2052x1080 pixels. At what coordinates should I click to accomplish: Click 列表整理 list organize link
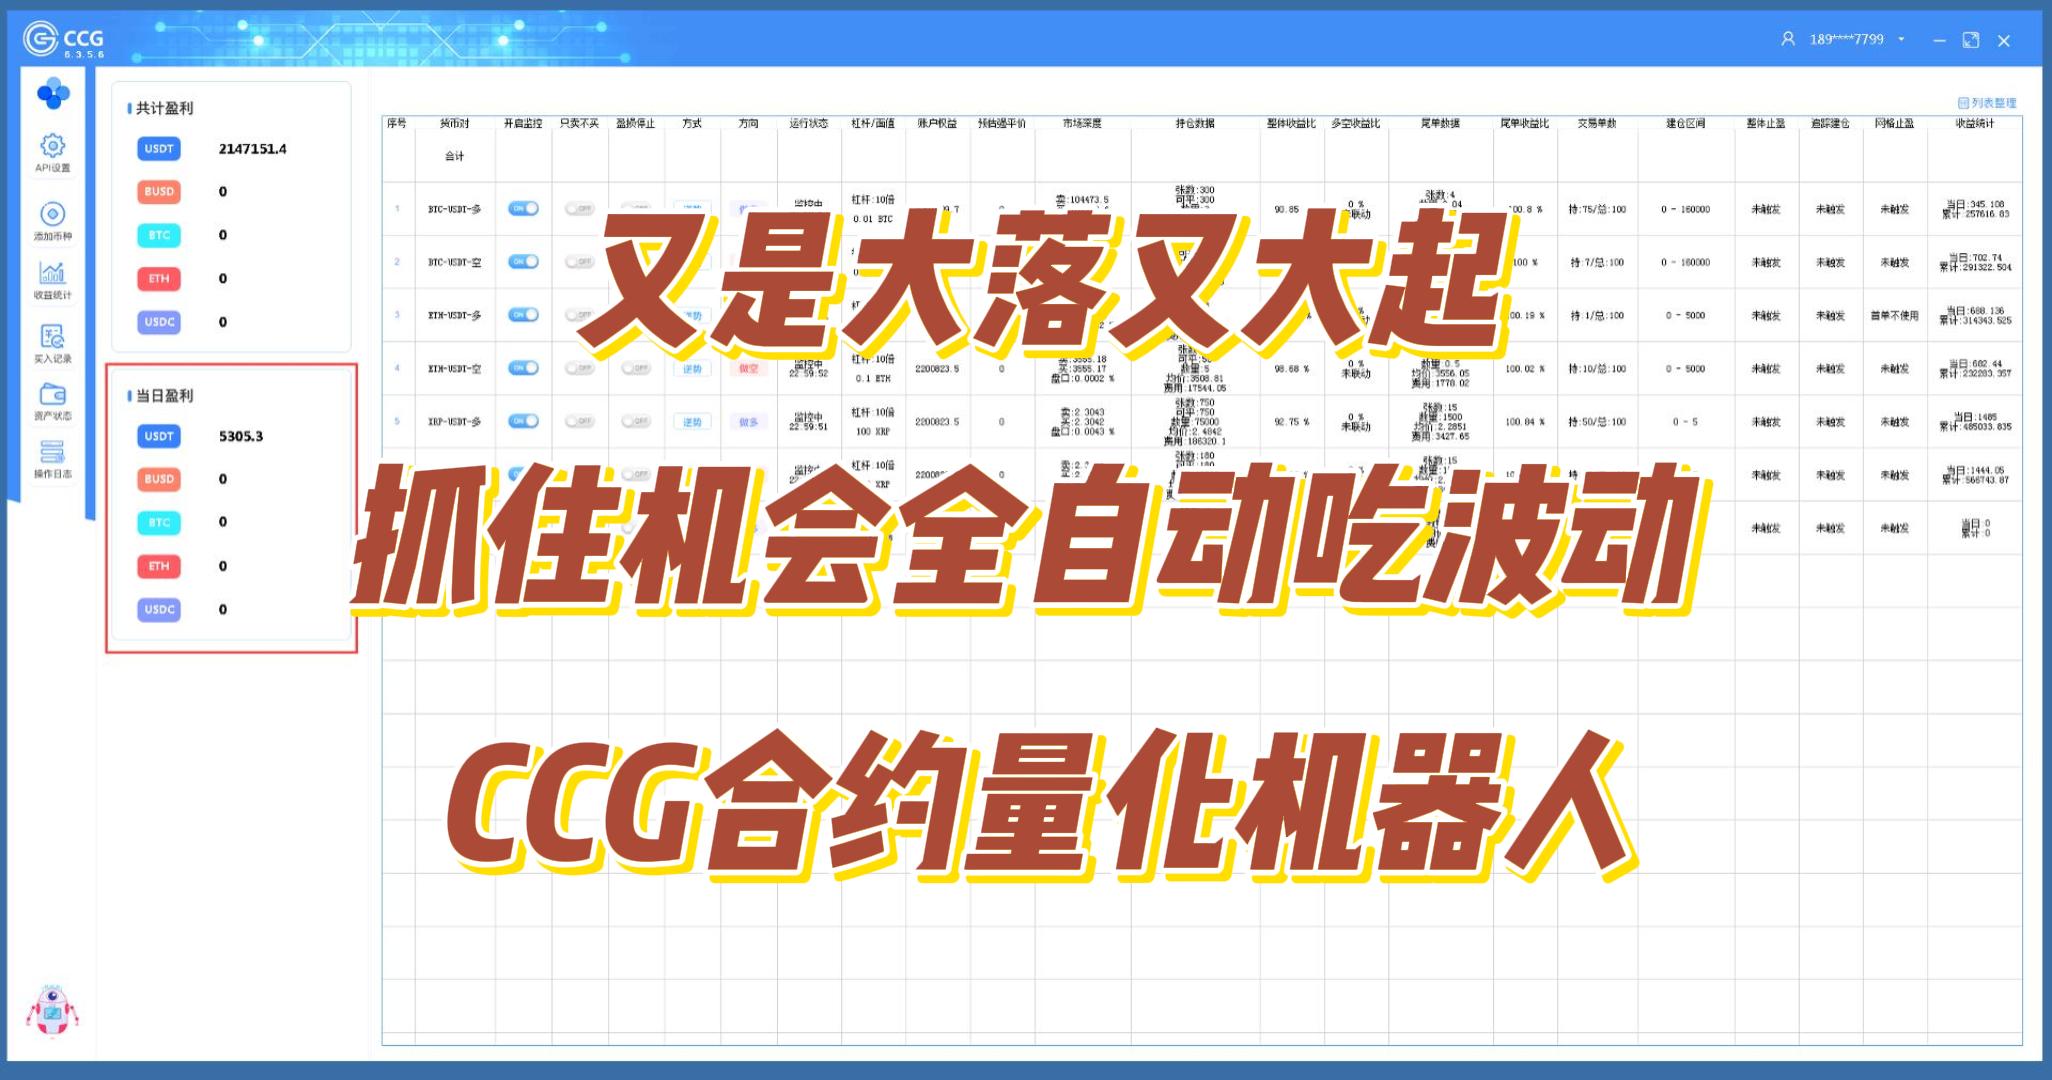pyautogui.click(x=1987, y=102)
